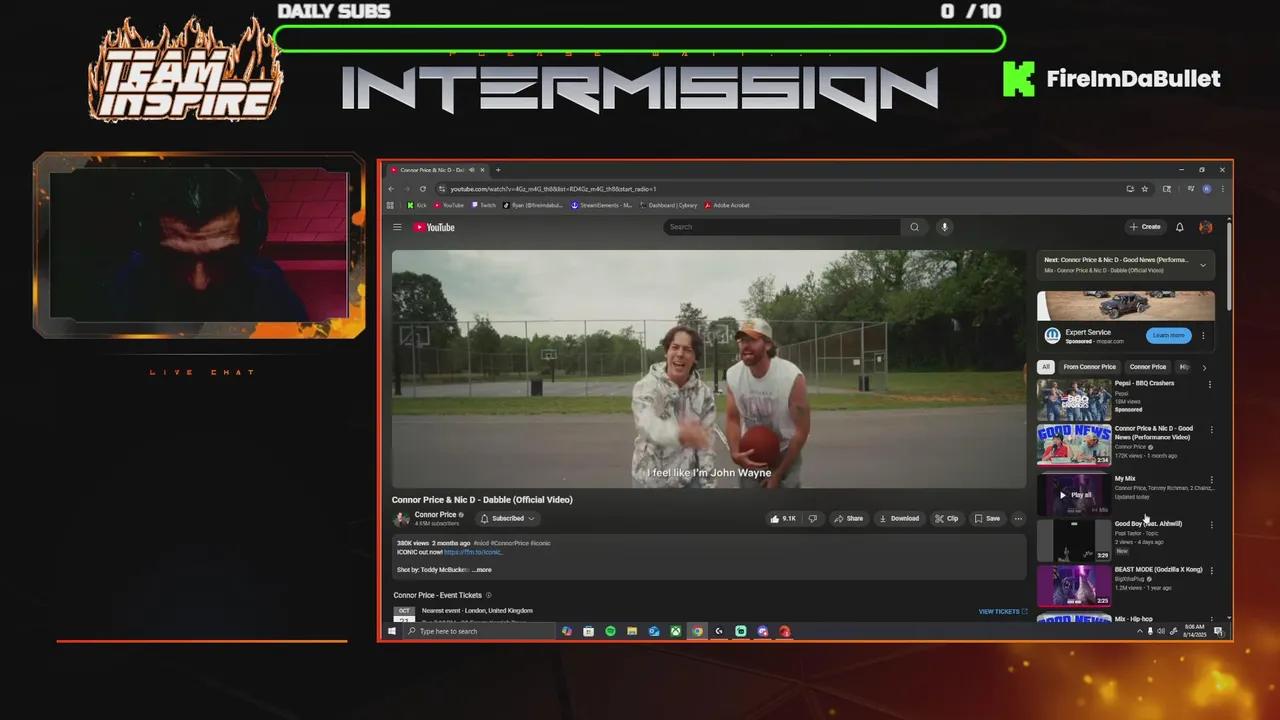Expand the Next up mix playlist panel

pos(1203,265)
